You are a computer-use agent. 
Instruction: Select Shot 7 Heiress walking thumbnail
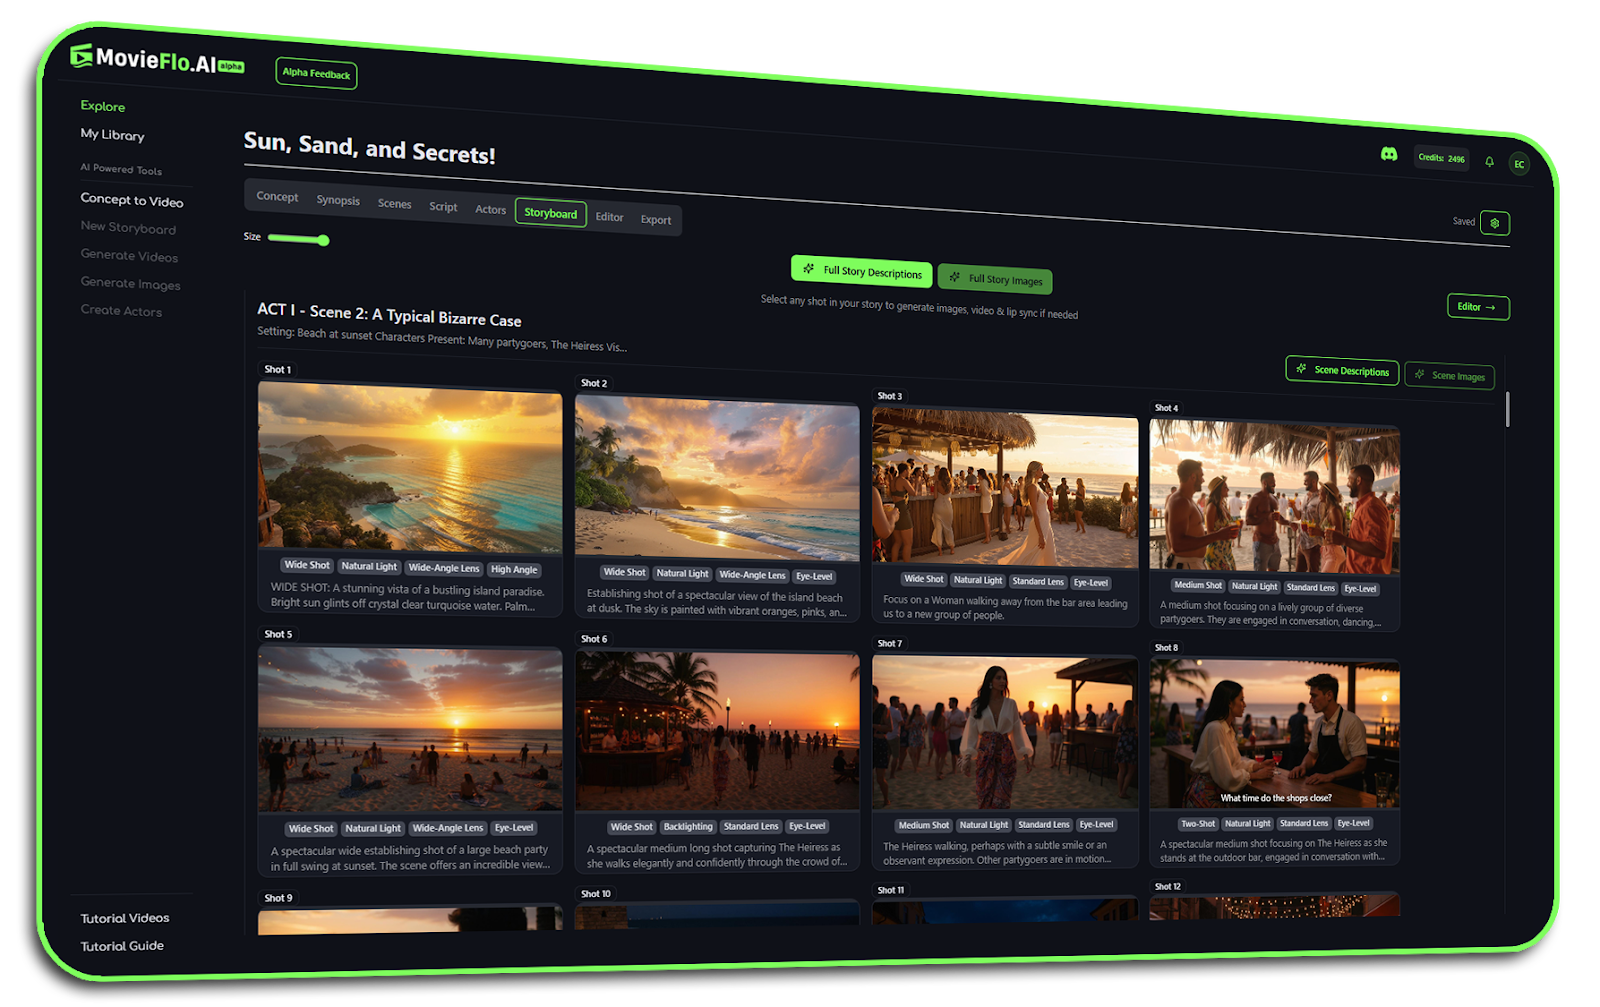point(1005,732)
